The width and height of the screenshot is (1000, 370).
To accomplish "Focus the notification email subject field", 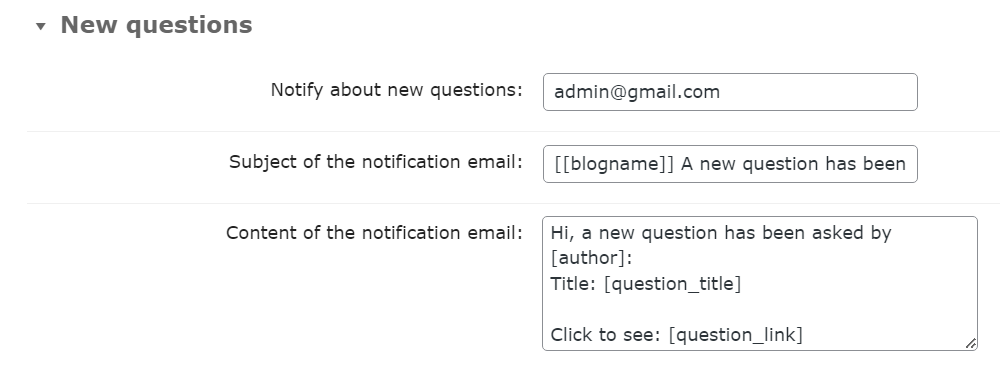I will pos(730,164).
